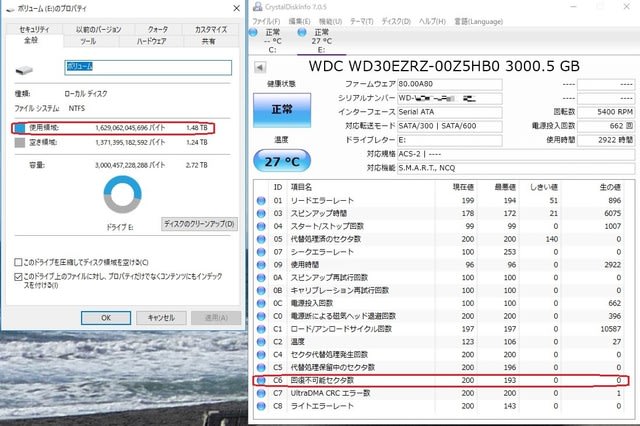Open the ファイル(F) menu

(x=266, y=21)
